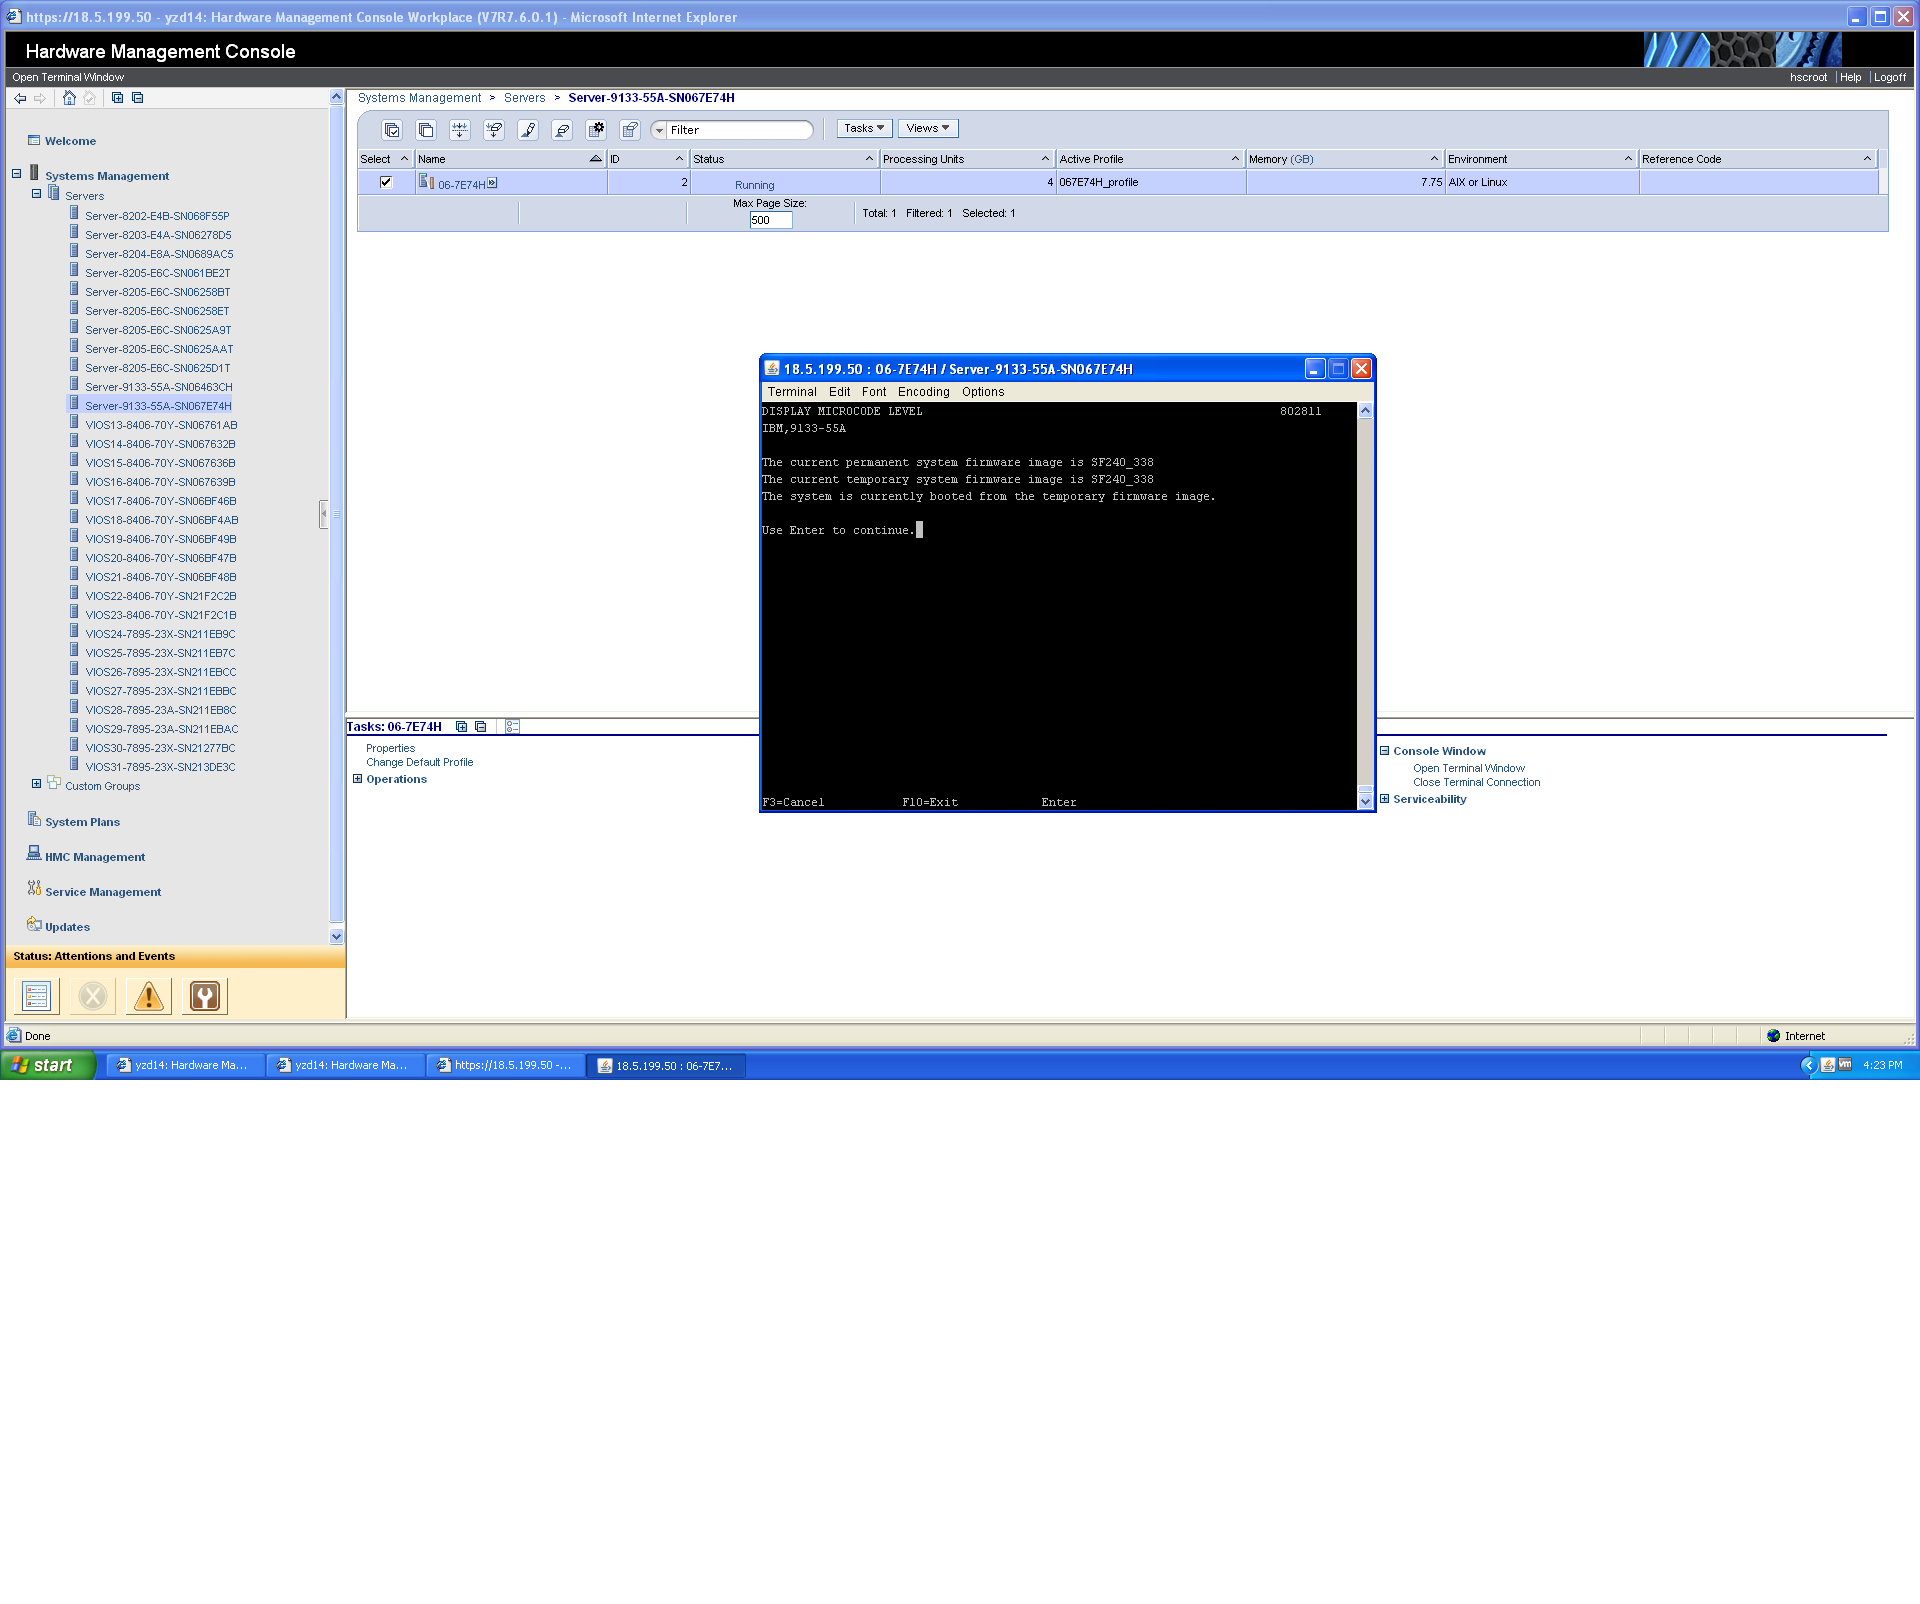Screen dimensions: 1920x1604
Task: Click Change Default Profile task link
Action: click(x=419, y=762)
